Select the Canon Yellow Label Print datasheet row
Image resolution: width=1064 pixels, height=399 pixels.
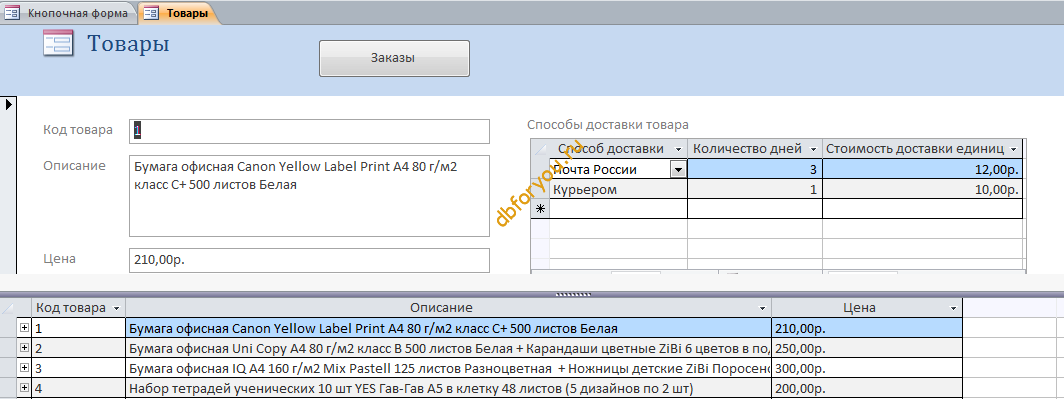tap(449, 328)
